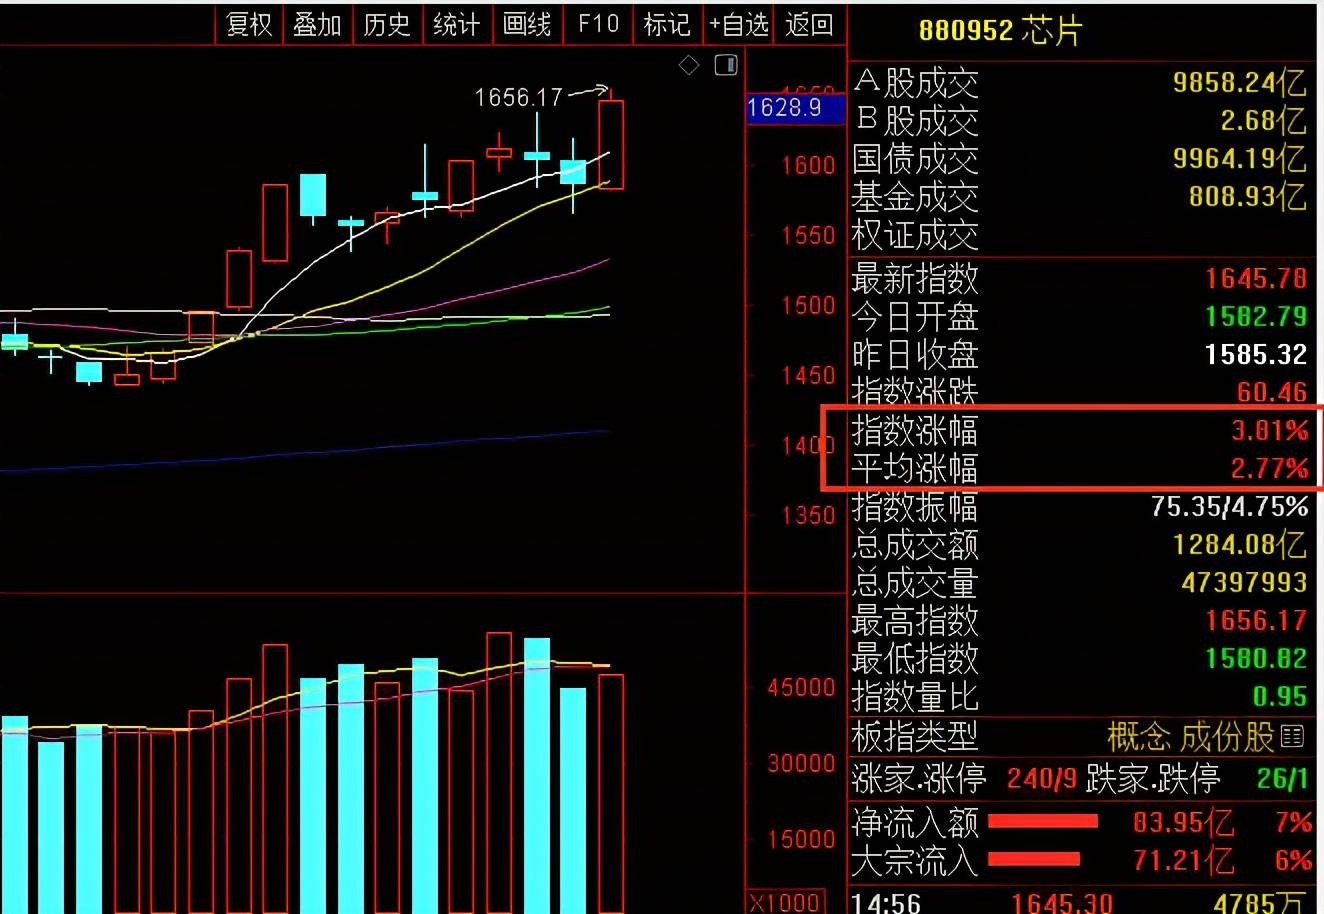Screen dimensions: 1324x914
Task: Select the latest red volume bar
Action: [611, 794]
